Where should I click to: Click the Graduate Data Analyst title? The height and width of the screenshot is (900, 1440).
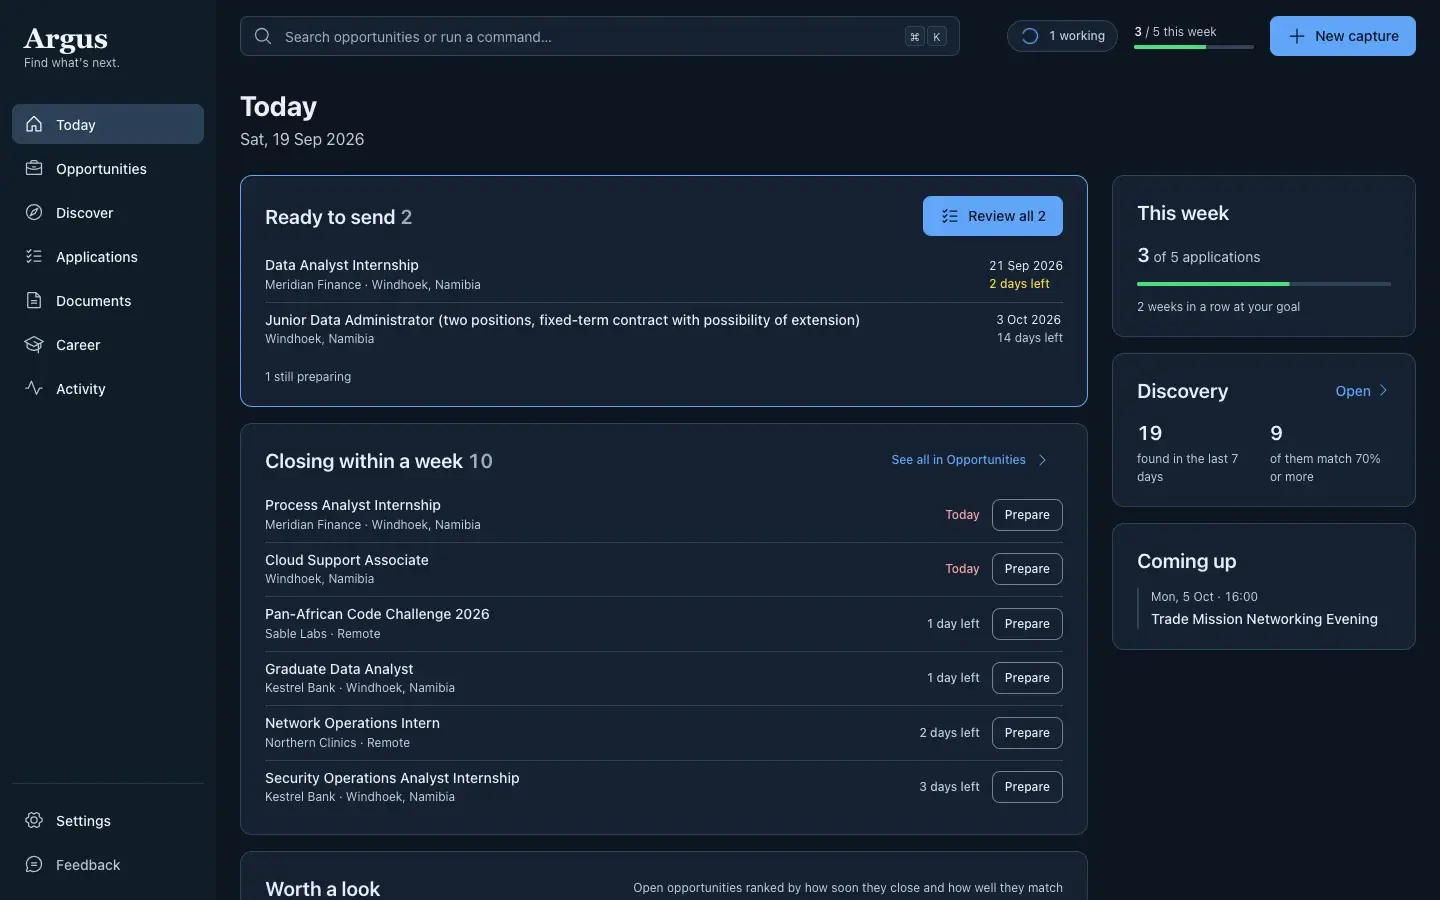[339, 669]
